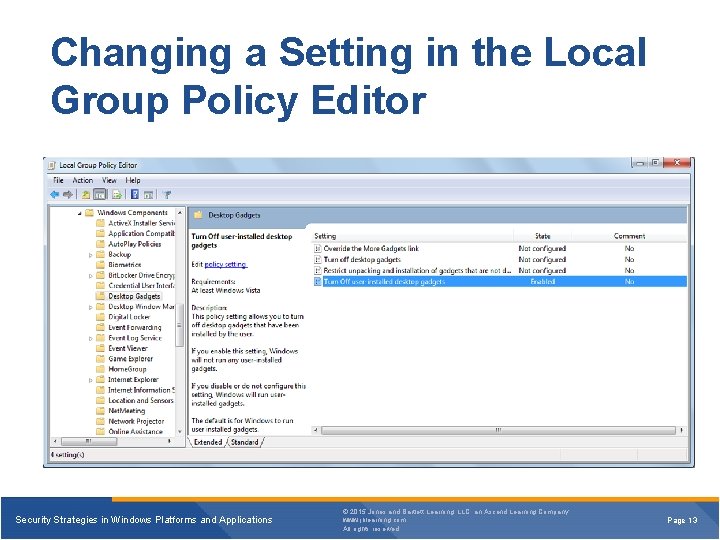Open the Action menu

tap(83, 180)
